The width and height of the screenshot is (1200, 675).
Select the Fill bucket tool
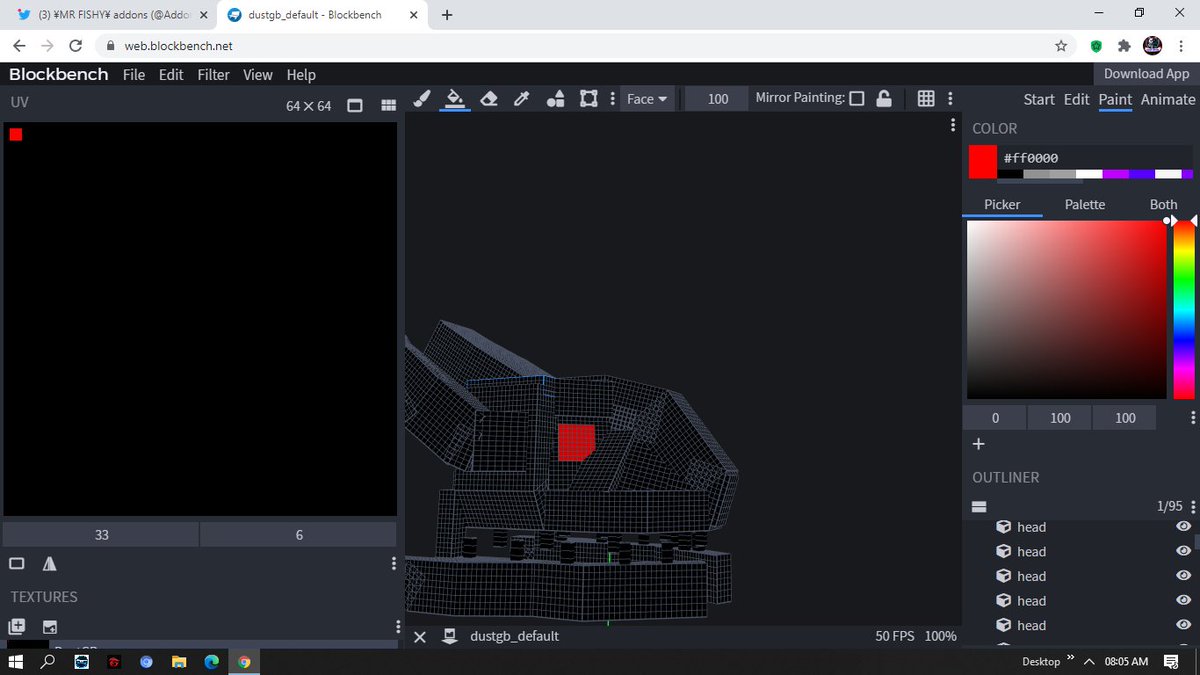click(x=455, y=98)
